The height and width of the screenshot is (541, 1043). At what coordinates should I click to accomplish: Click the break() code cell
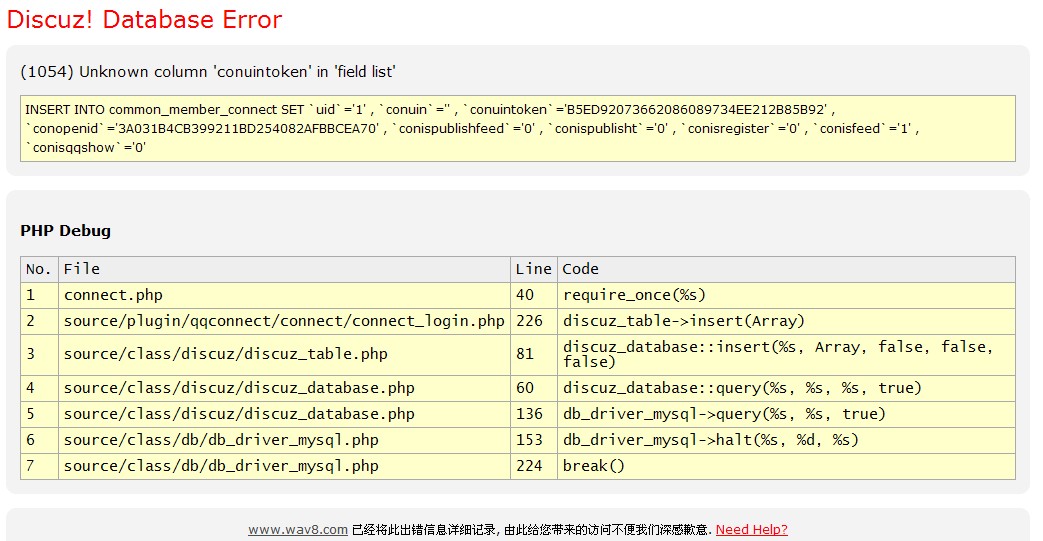pyautogui.click(x=593, y=465)
